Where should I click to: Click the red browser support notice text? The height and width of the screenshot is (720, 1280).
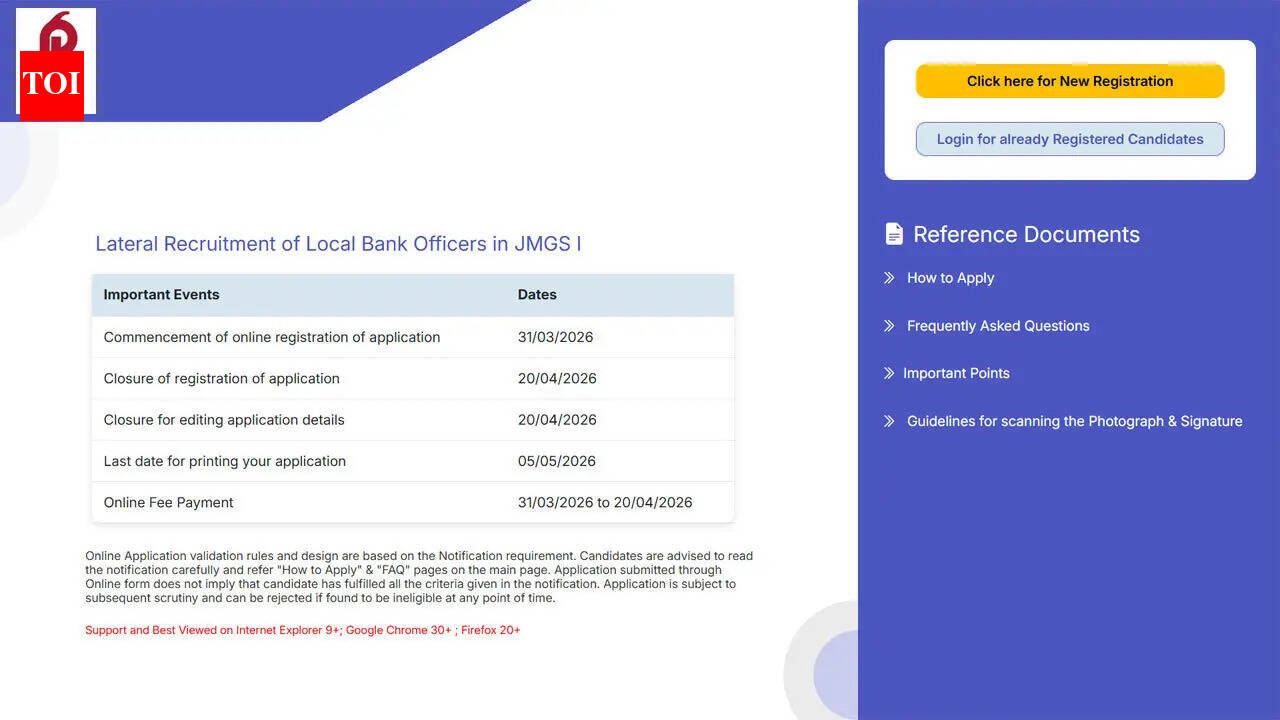click(x=302, y=630)
